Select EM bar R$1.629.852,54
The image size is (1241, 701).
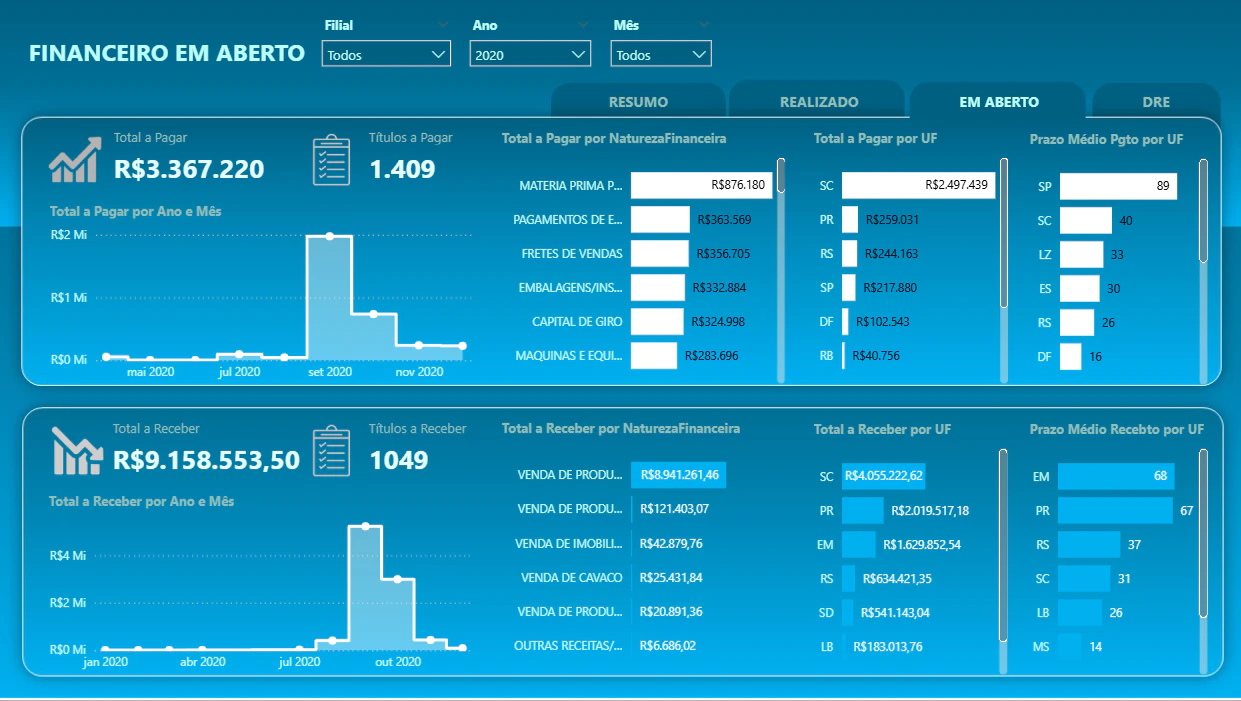pos(859,544)
